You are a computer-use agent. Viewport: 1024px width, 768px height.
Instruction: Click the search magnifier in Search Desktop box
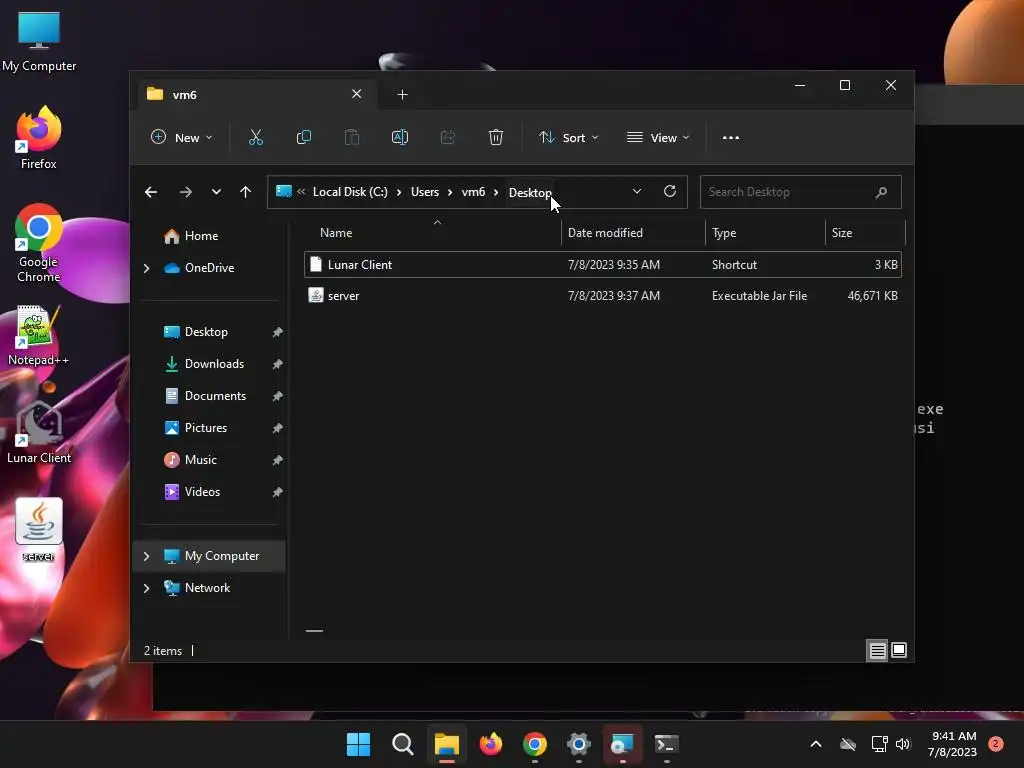pos(881,192)
